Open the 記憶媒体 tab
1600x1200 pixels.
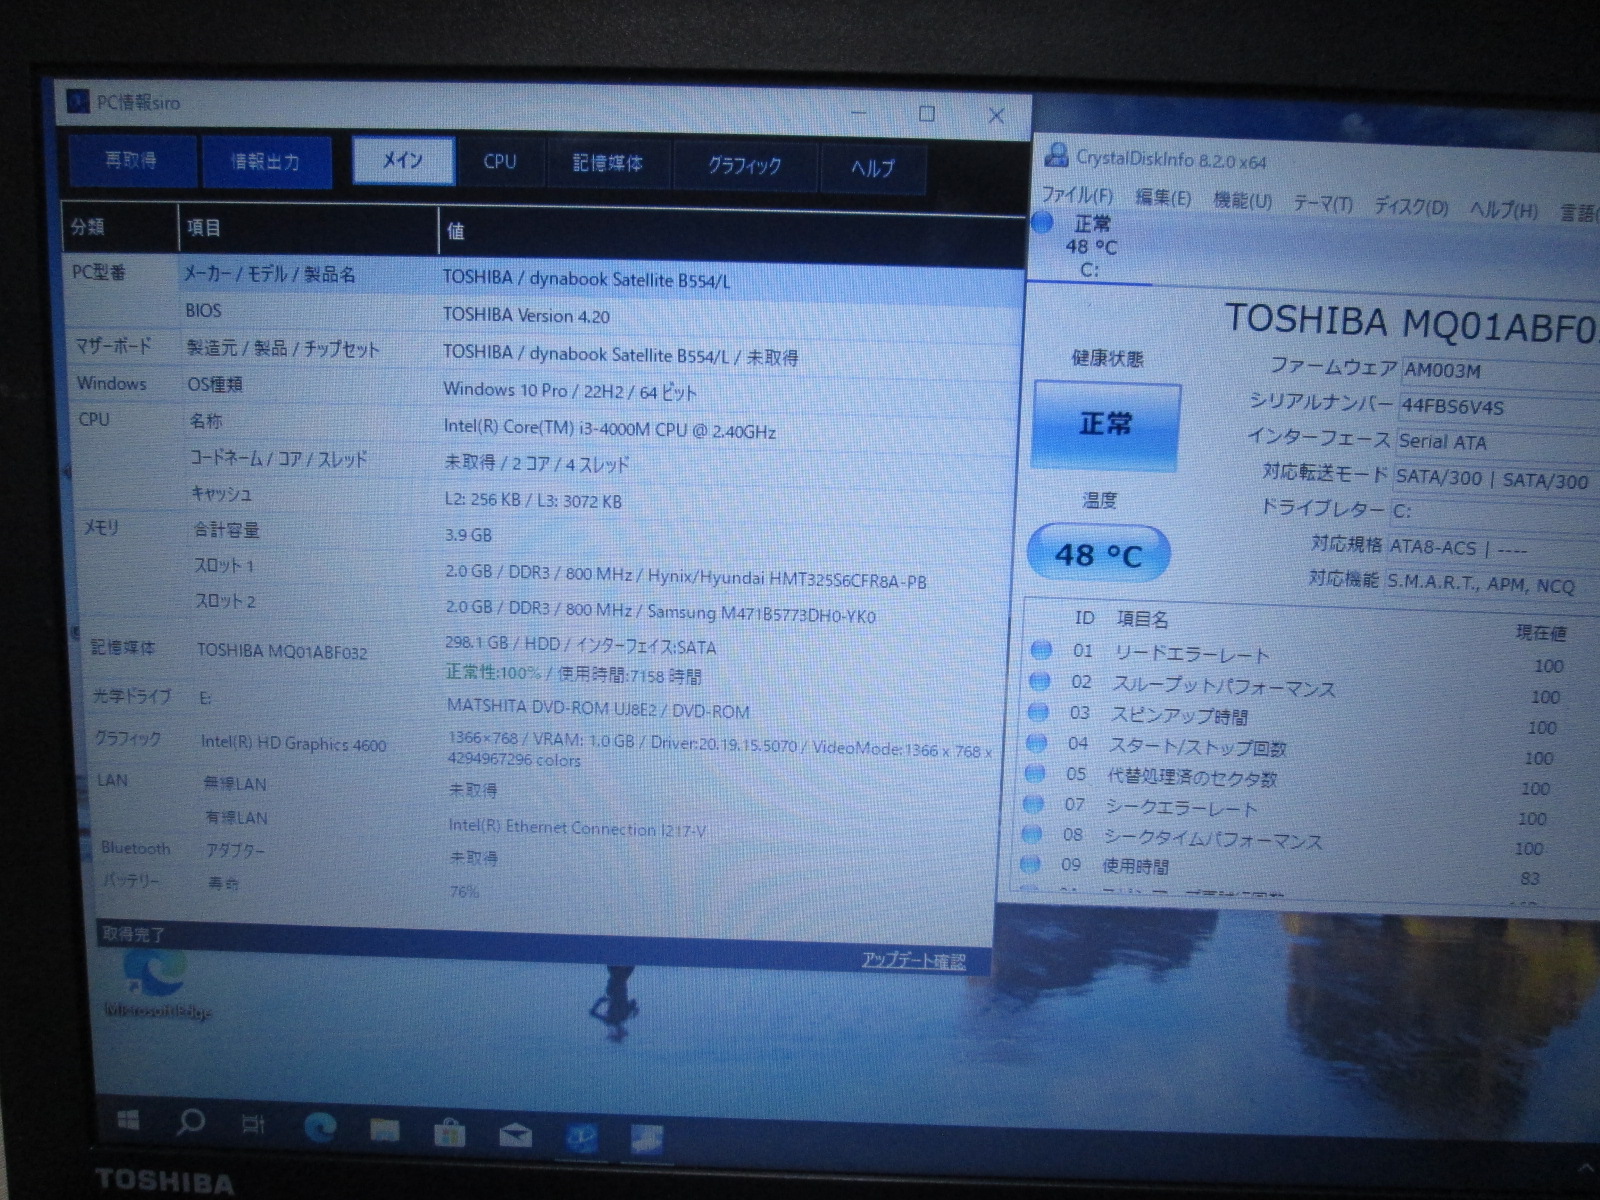click(x=608, y=164)
